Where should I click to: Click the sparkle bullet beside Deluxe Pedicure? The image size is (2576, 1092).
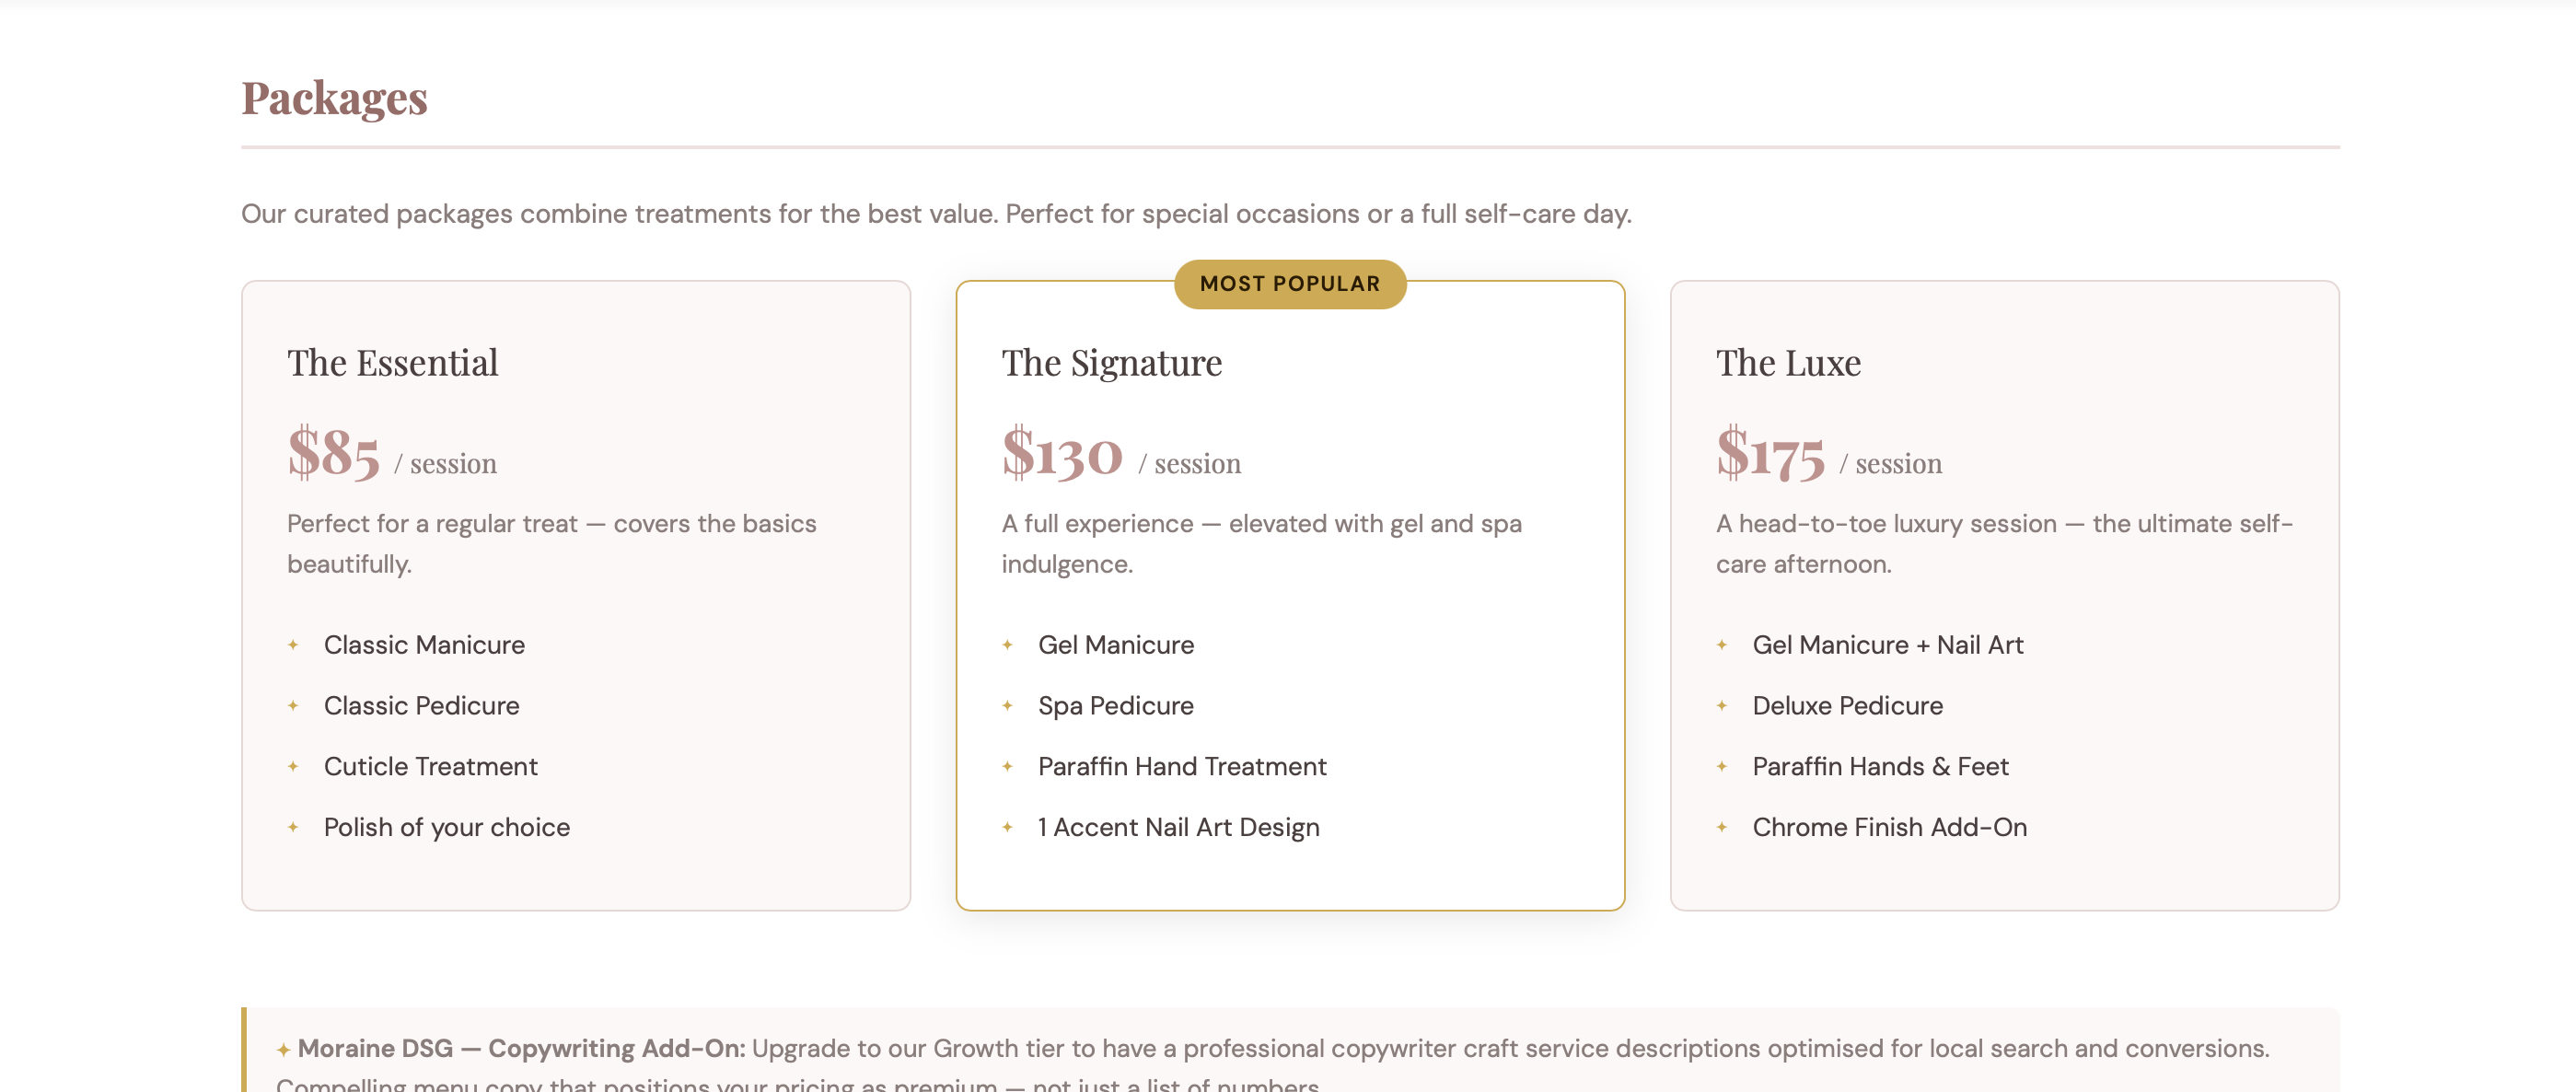tap(1721, 706)
